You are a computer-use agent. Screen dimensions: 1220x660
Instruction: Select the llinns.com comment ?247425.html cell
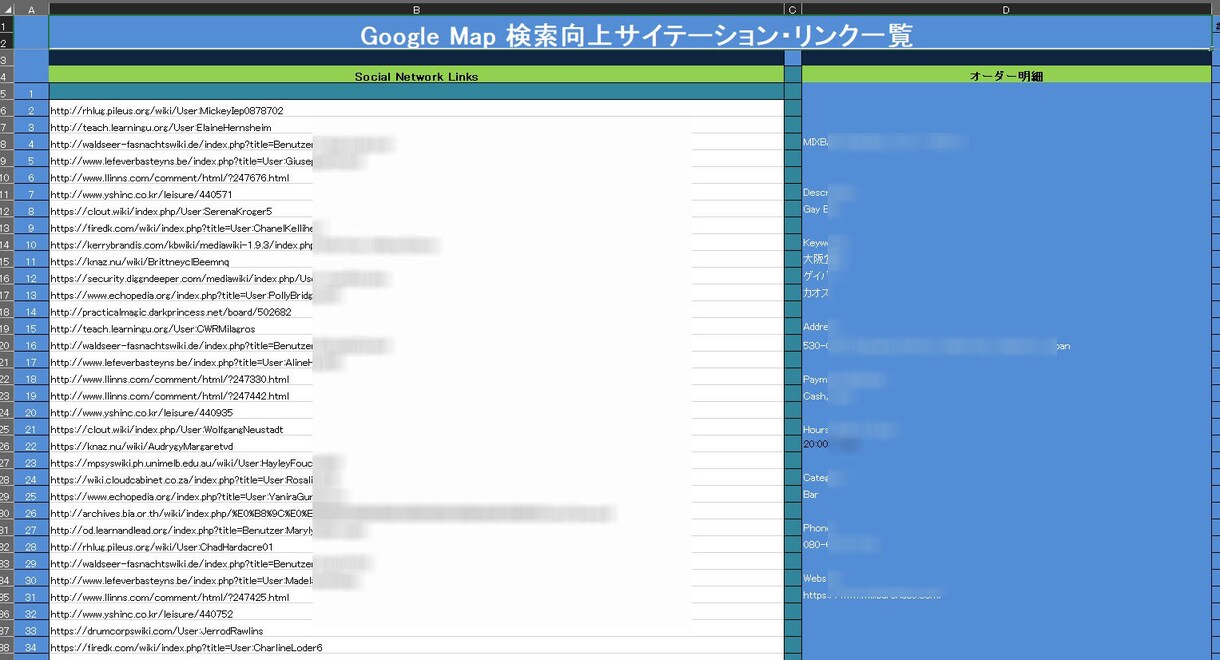coord(416,597)
